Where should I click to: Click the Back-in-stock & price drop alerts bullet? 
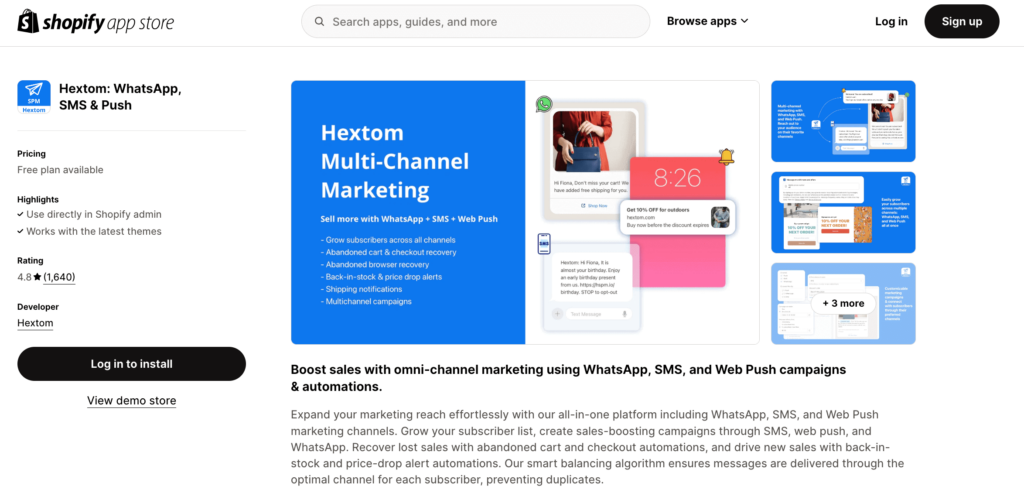click(x=381, y=277)
